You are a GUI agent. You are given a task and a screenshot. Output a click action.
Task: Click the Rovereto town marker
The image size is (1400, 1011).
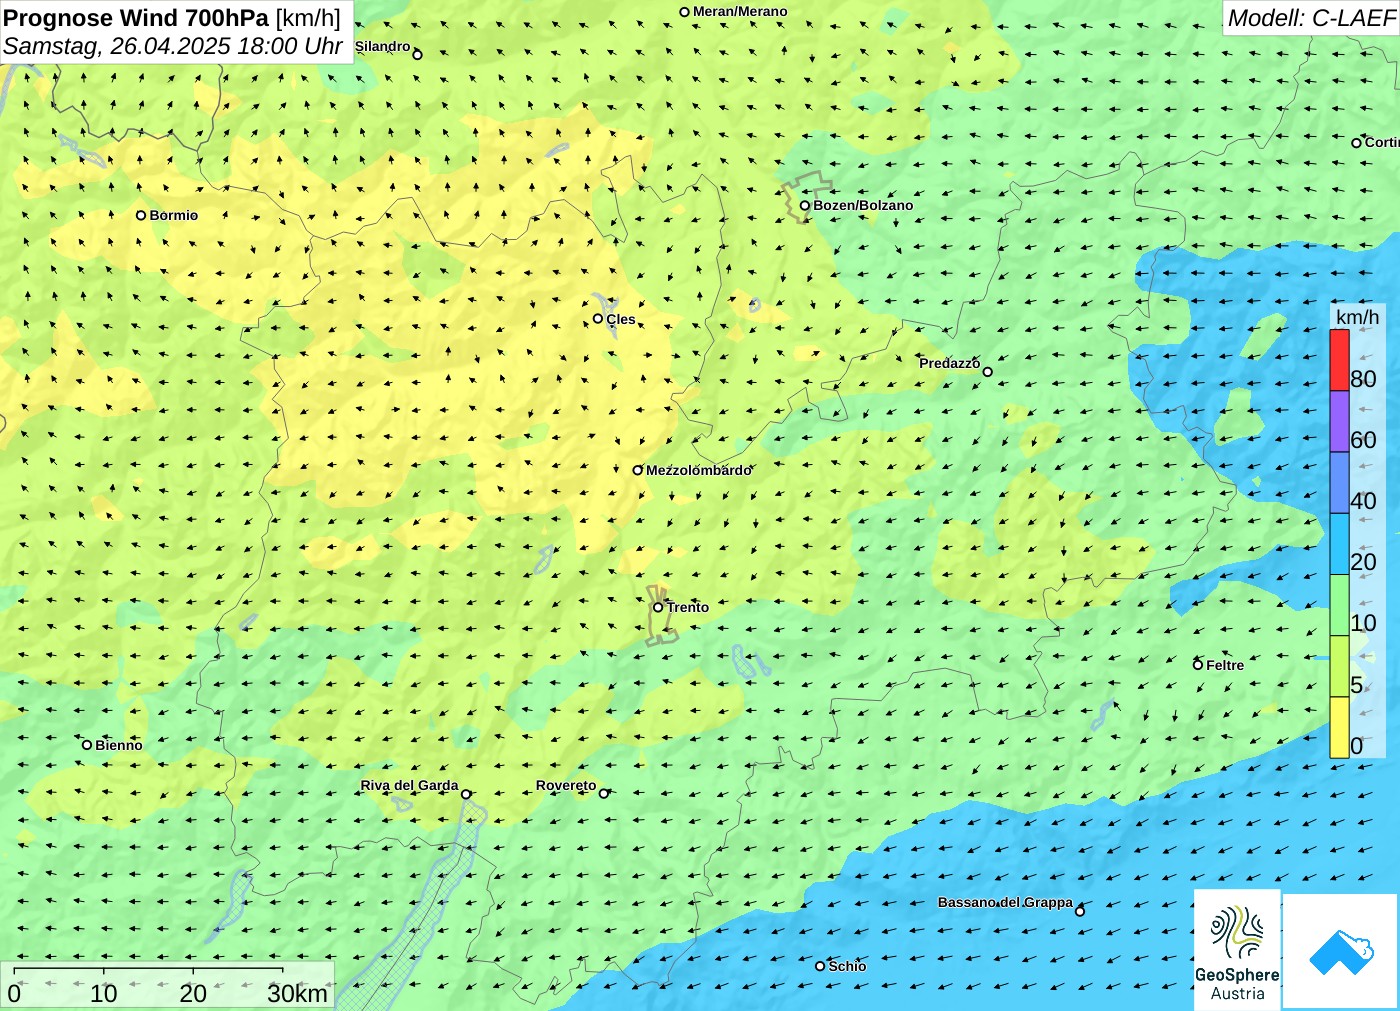(603, 794)
